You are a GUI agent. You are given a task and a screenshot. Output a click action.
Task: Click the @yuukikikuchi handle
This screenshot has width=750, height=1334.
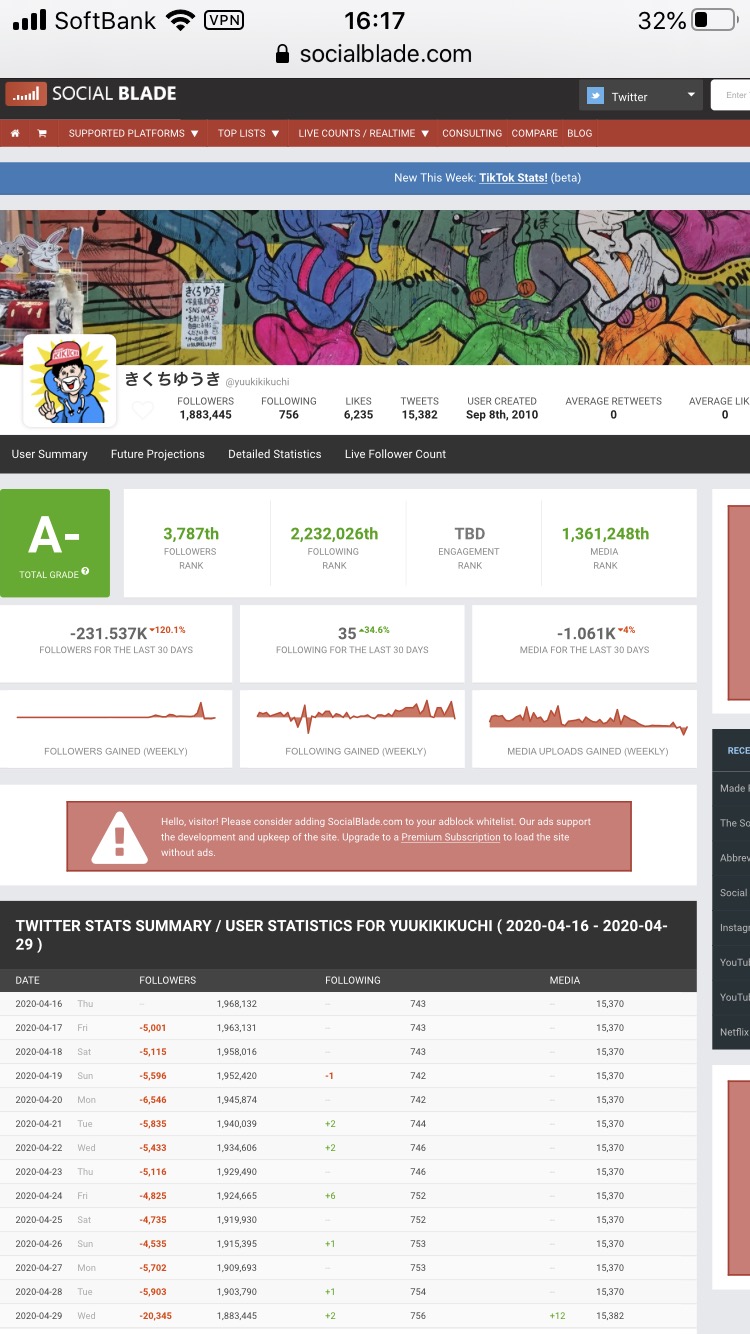point(258,382)
